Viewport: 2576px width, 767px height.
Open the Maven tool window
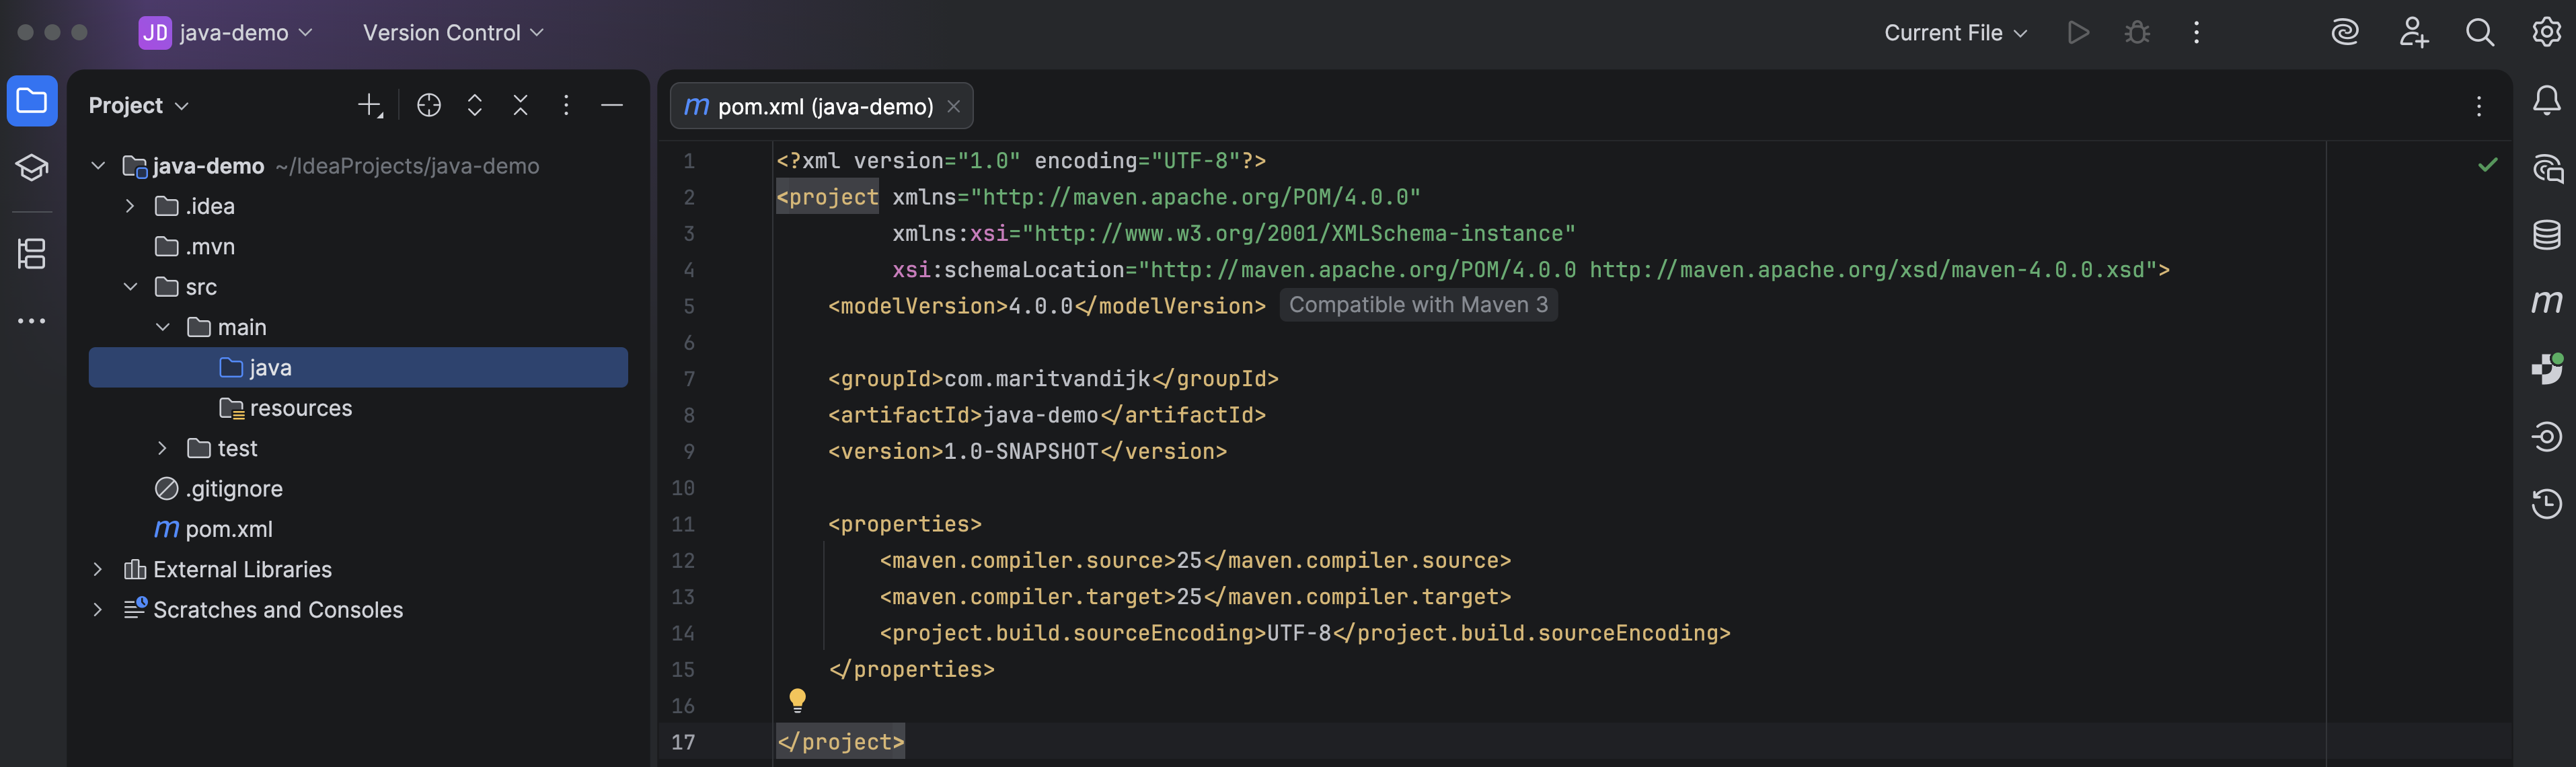click(x=2546, y=302)
